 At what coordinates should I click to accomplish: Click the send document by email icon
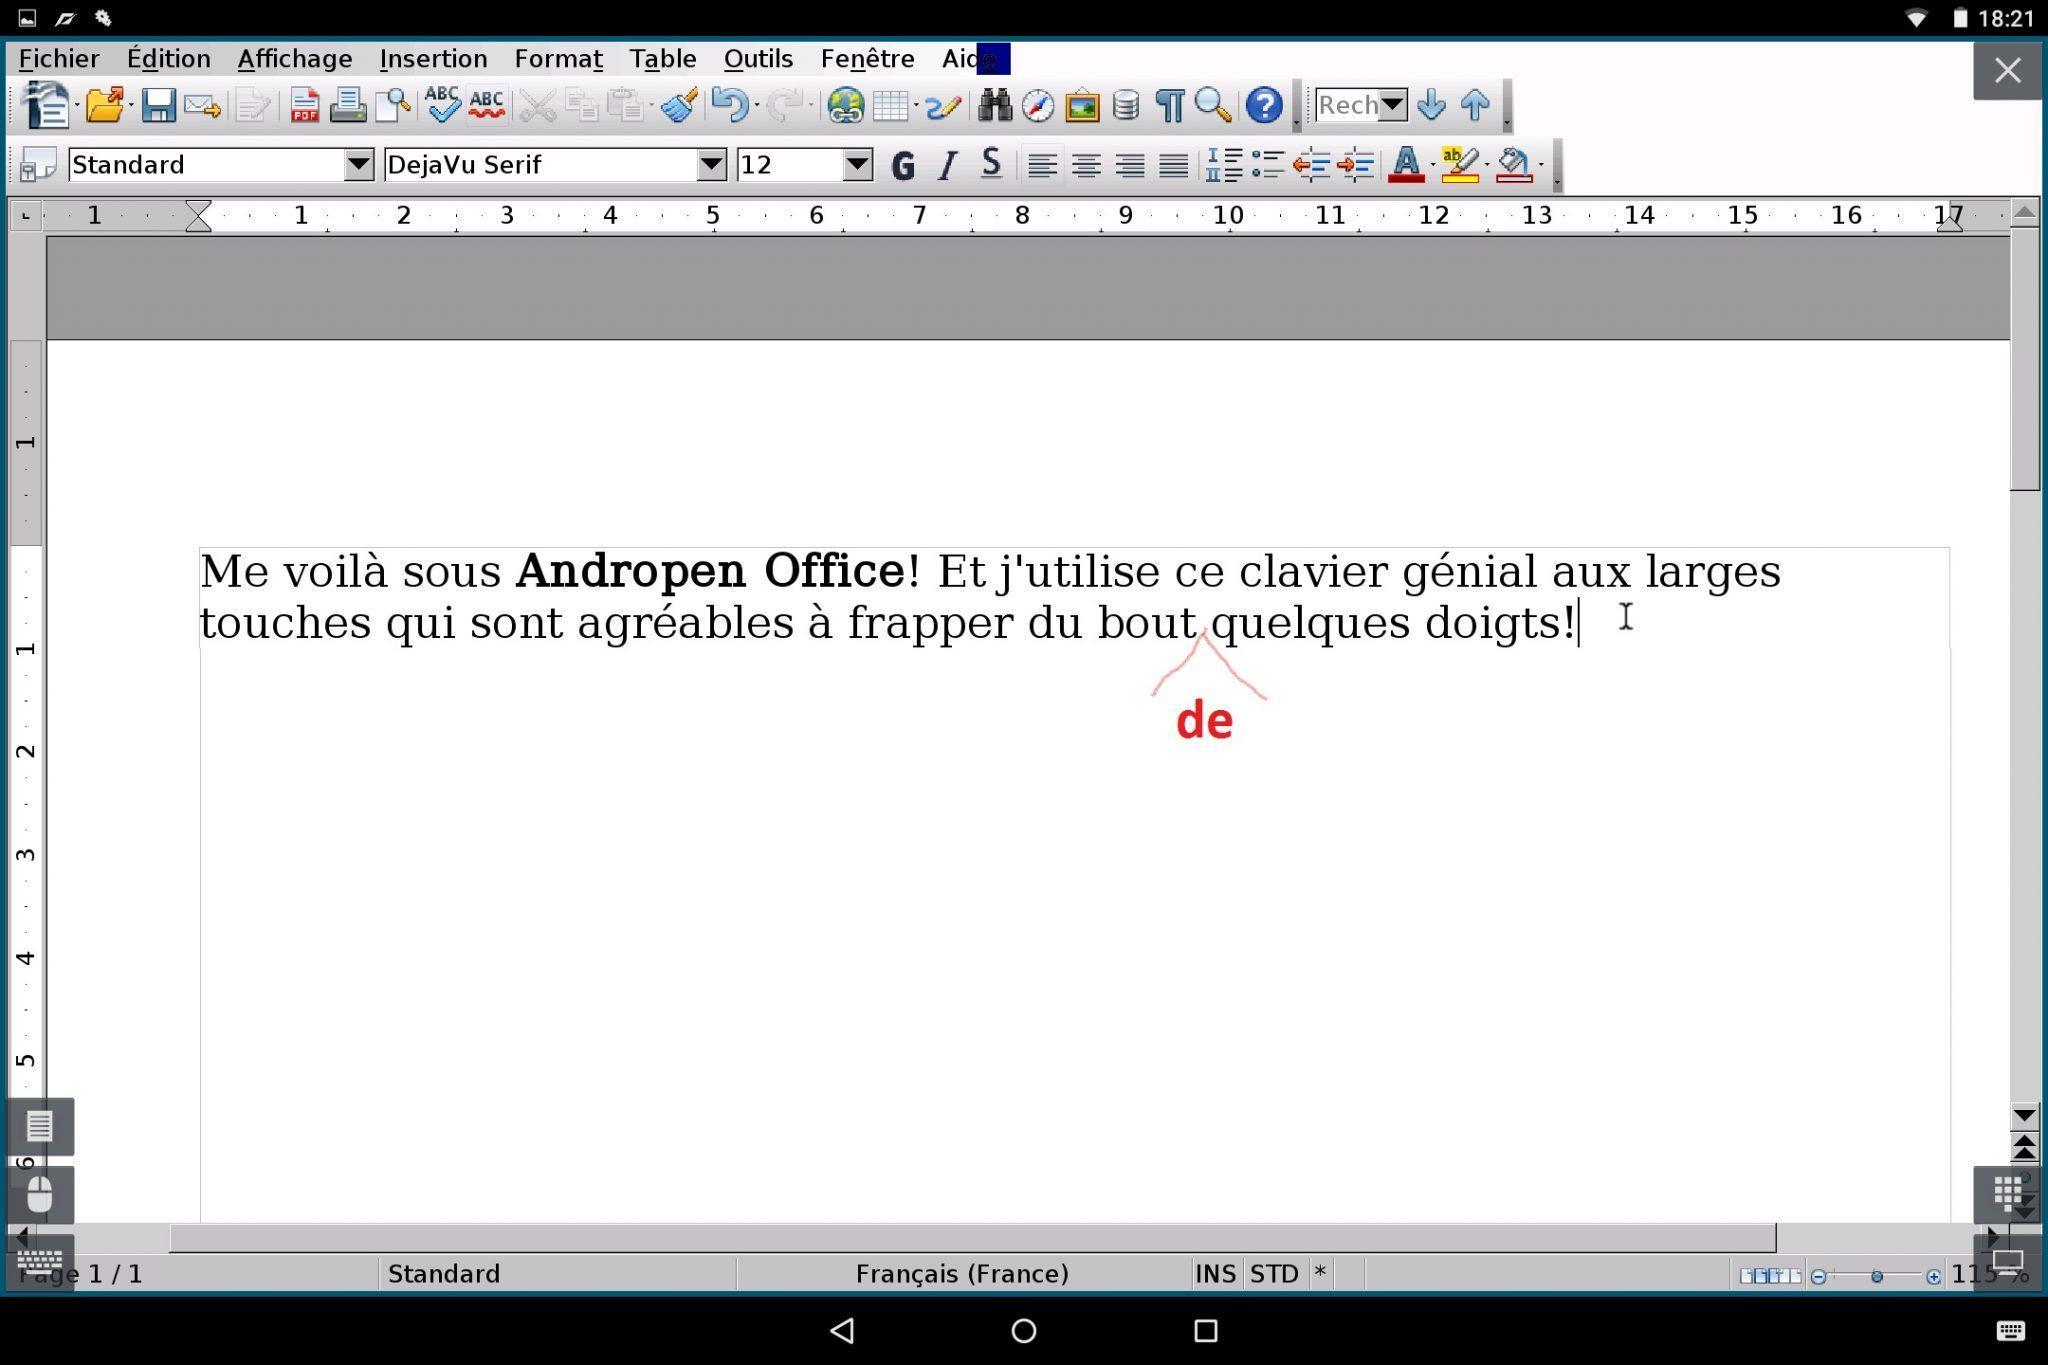tap(203, 105)
